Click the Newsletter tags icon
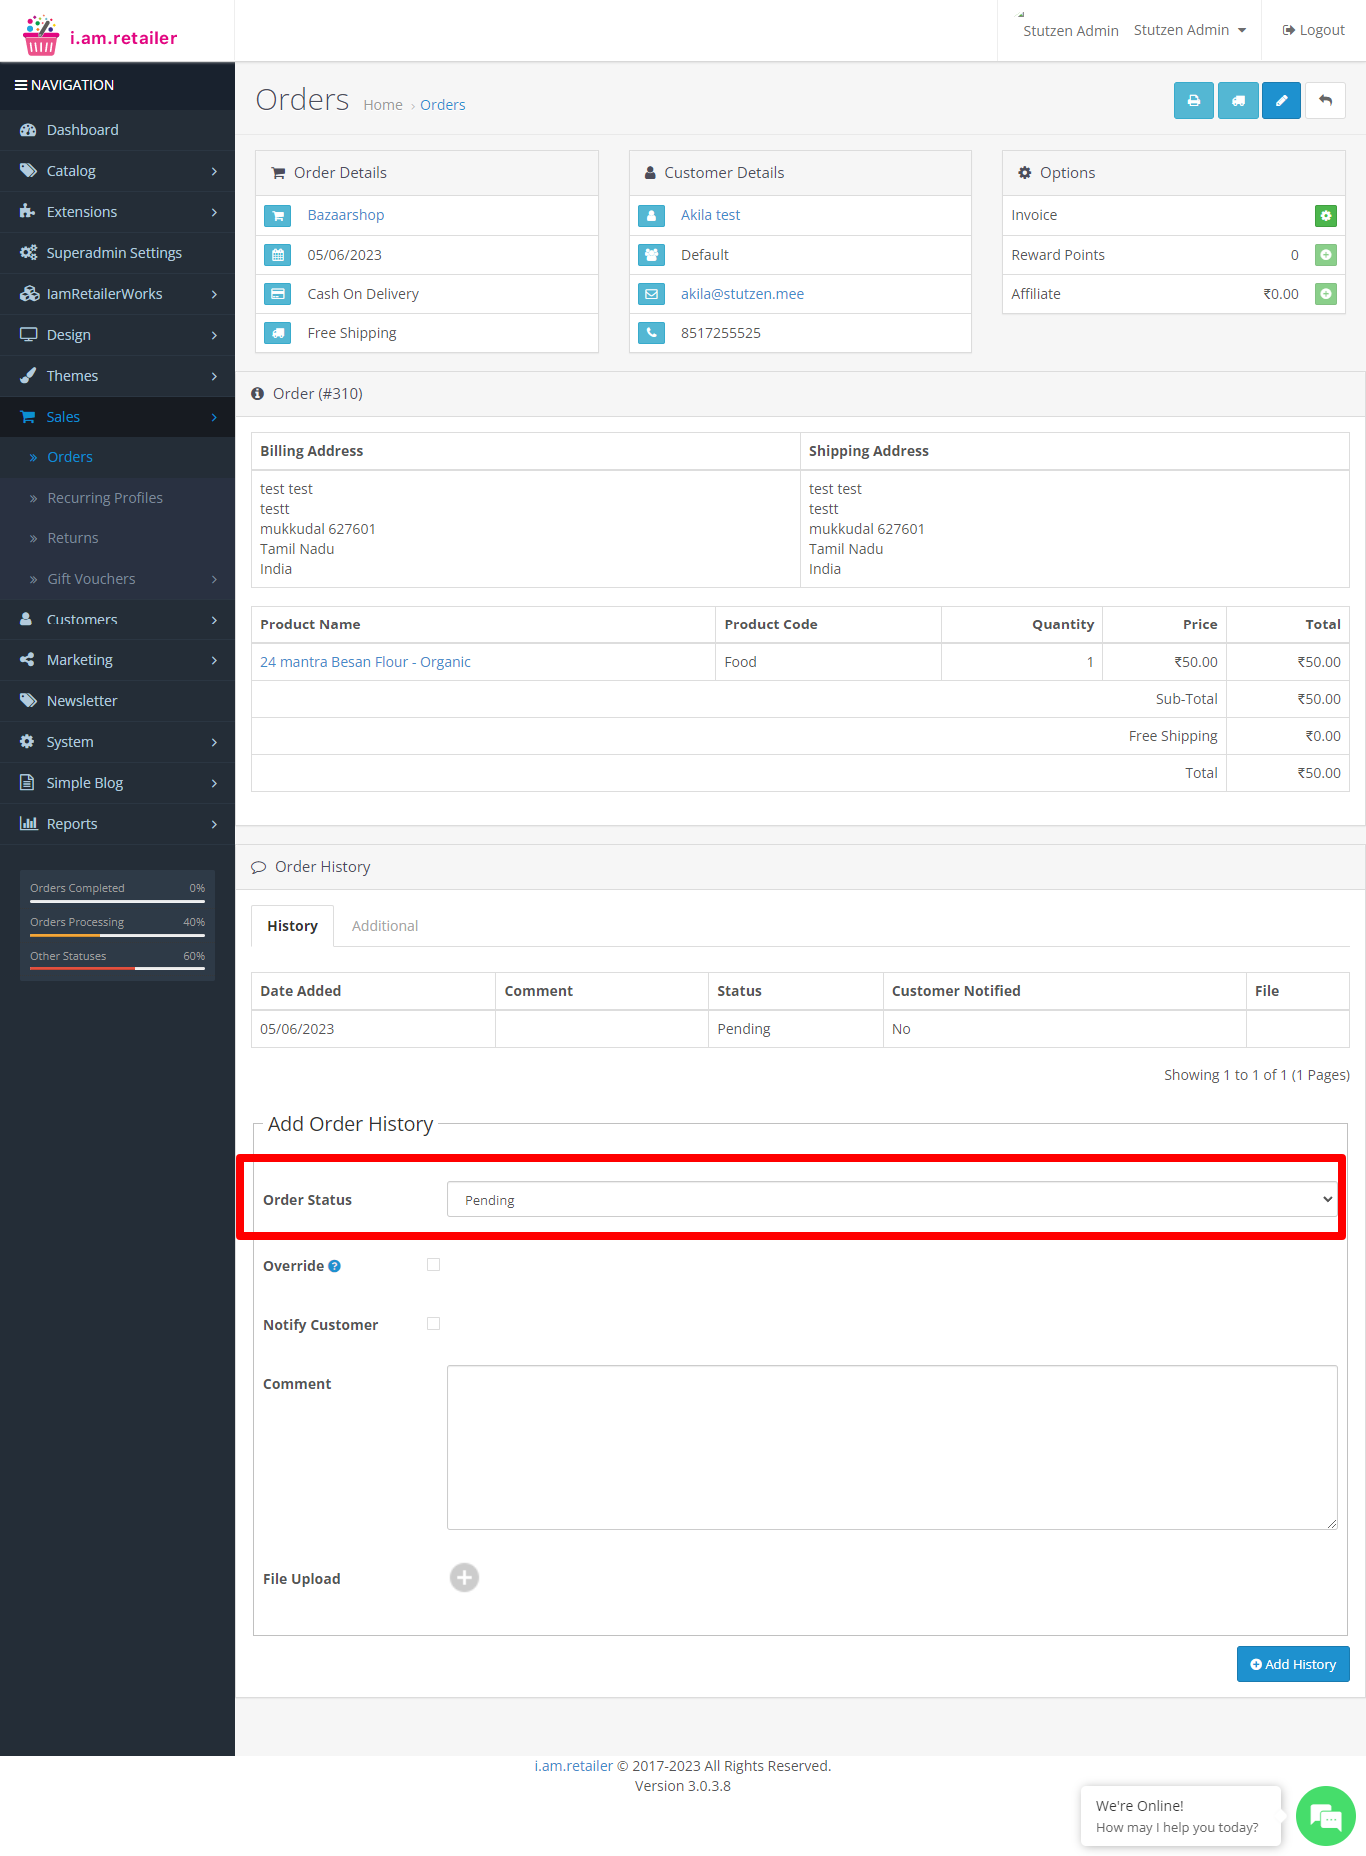 coord(28,701)
